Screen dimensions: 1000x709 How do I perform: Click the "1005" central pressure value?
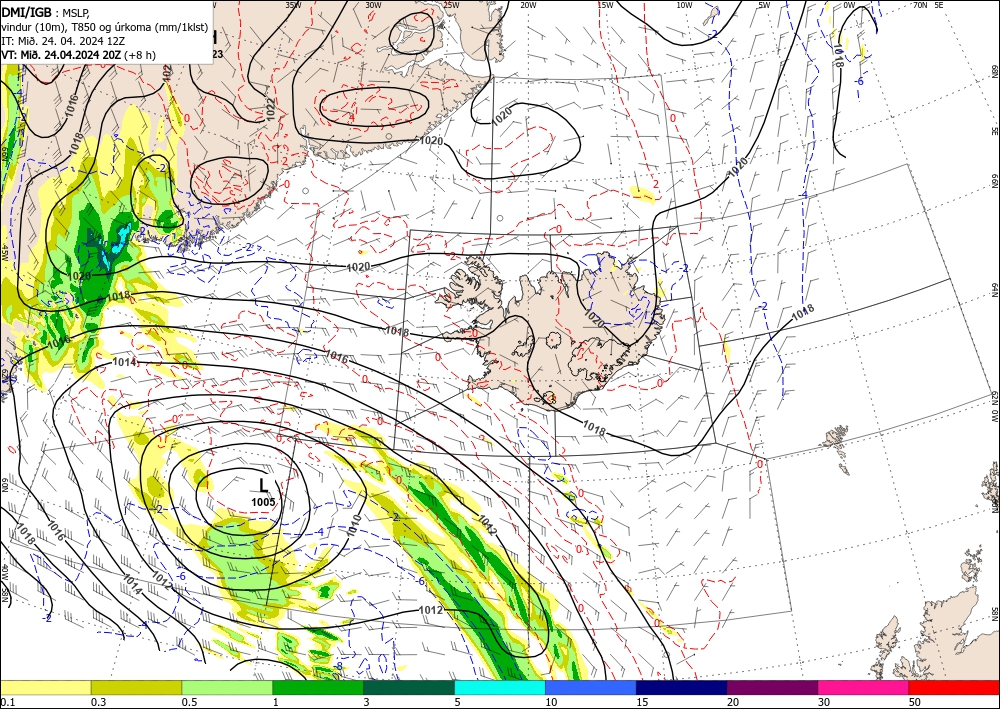point(263,502)
